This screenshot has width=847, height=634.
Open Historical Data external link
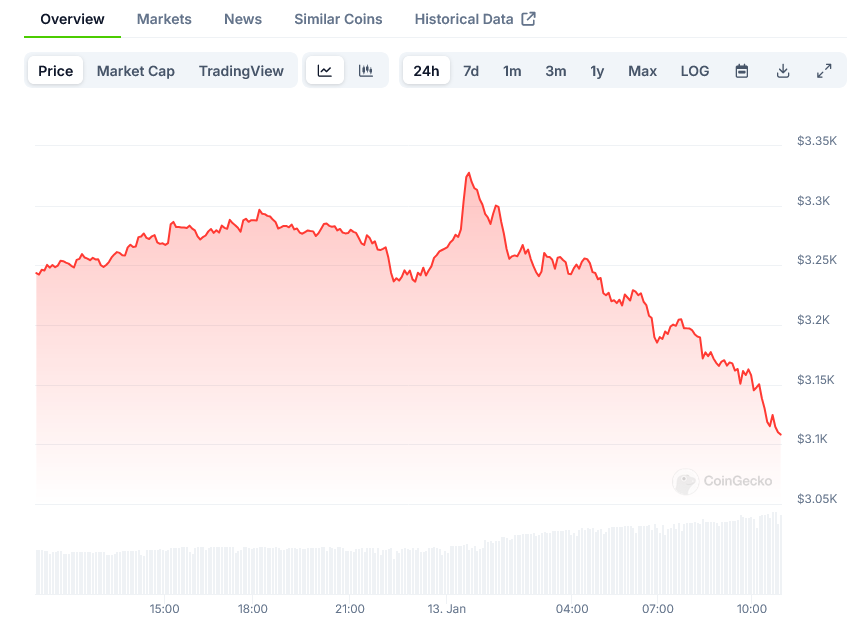coord(475,19)
